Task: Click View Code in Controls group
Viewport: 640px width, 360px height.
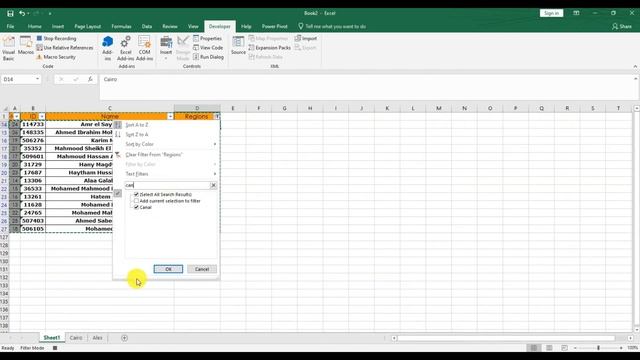Action: click(x=208, y=48)
